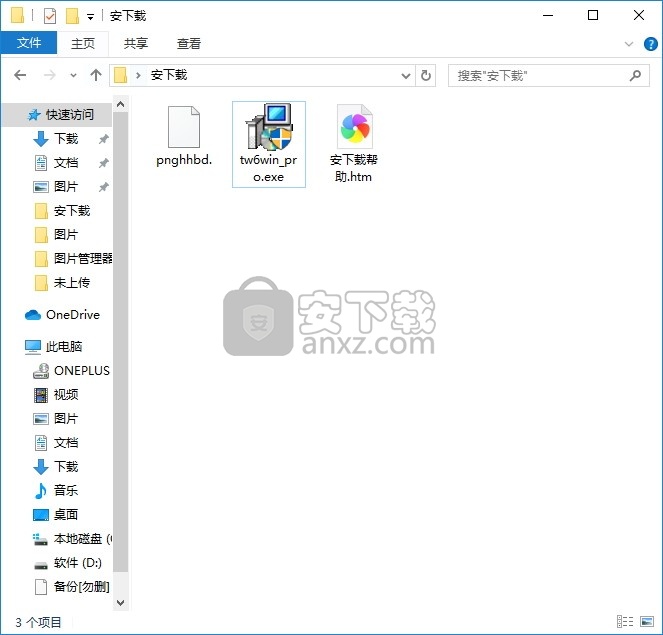The image size is (663, 635).
Task: Switch to large icons view in the status bar
Action: 647,621
